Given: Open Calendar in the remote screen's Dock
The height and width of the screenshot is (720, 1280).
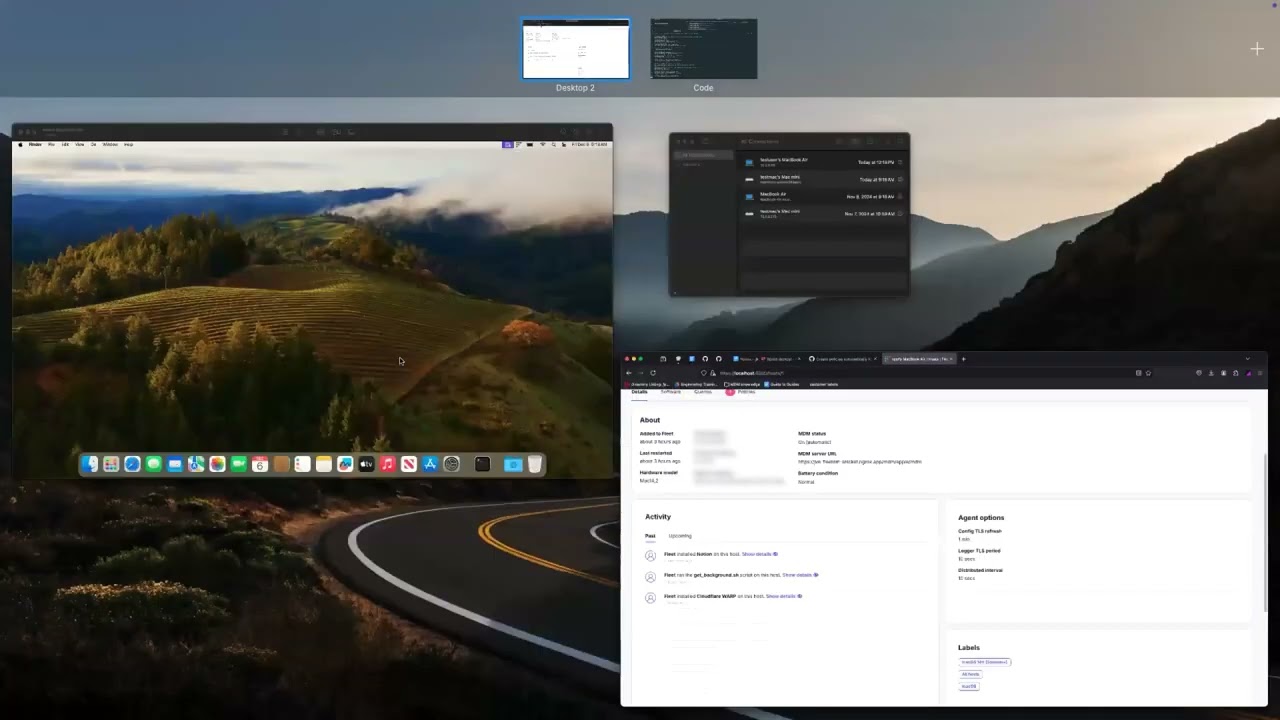Looking at the screenshot, I should click(x=260, y=464).
